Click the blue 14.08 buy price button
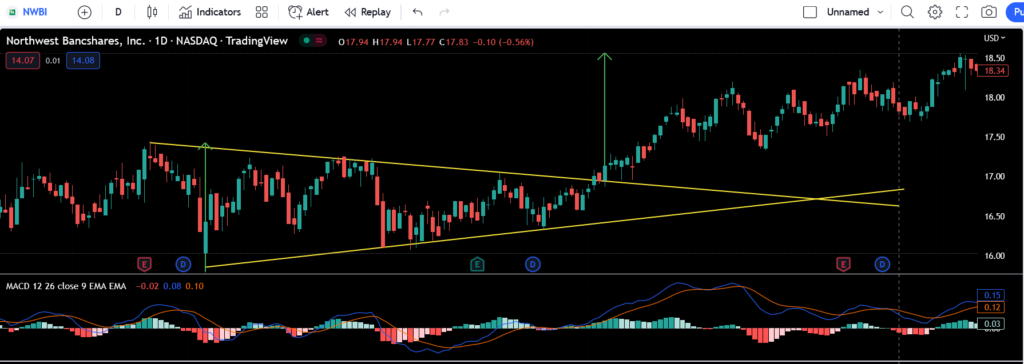Image resolution: width=1024 pixels, height=364 pixels. pos(83,61)
